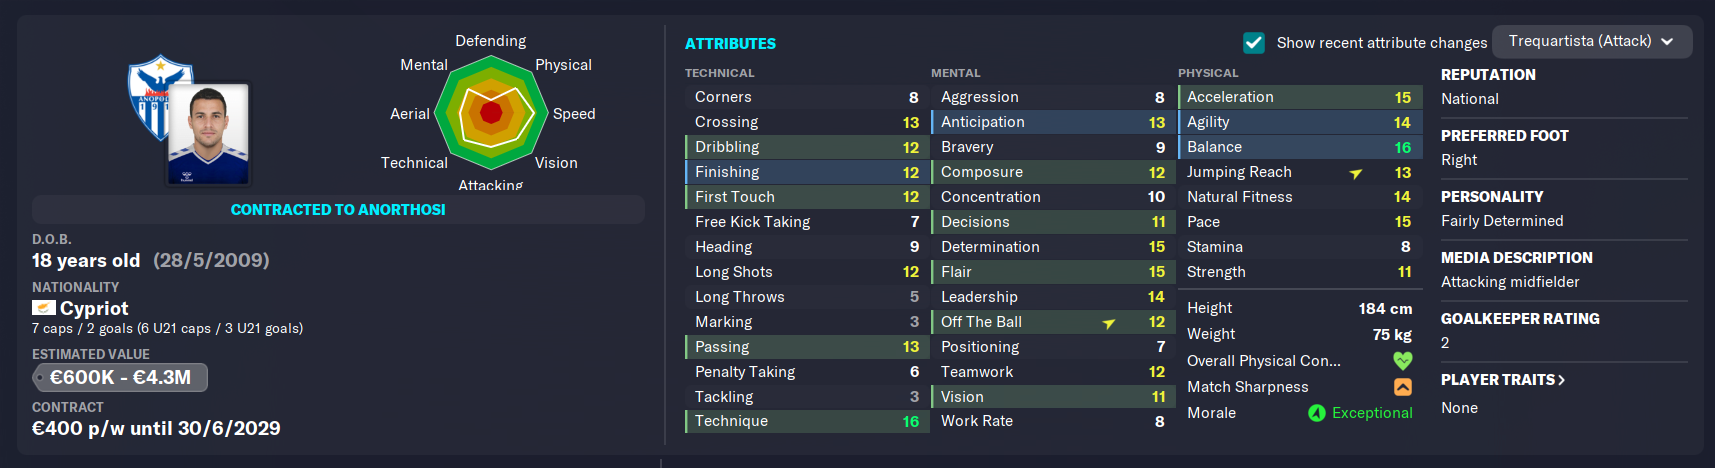Click the Off The Ball change arrow
This screenshot has width=1715, height=468.
tap(1109, 323)
